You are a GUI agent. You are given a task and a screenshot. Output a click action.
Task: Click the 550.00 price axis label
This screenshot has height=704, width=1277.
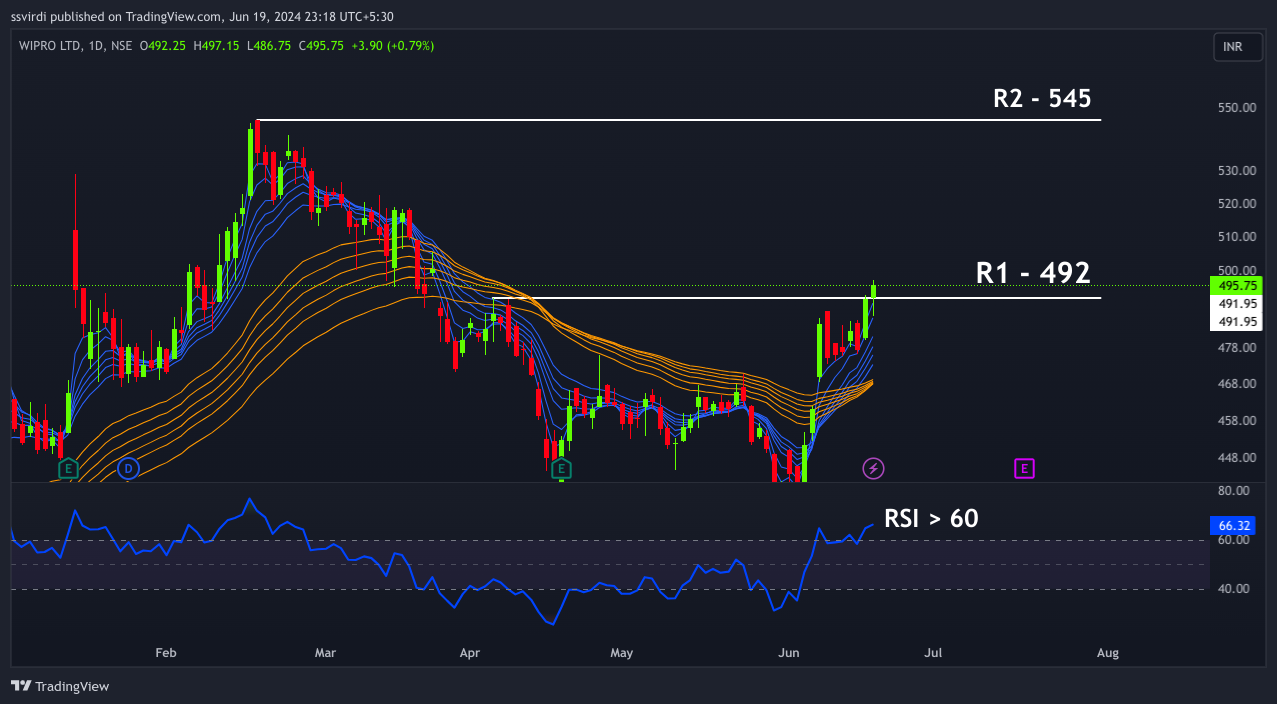(1235, 108)
